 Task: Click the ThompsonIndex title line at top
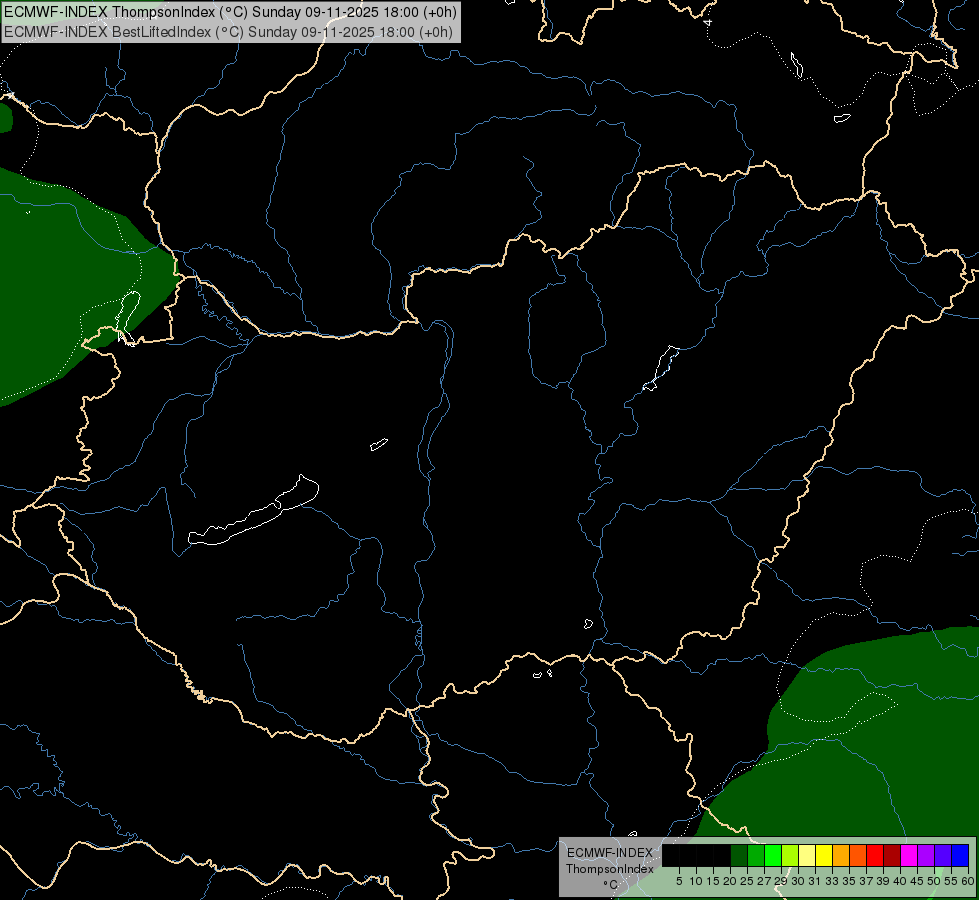(230, 12)
